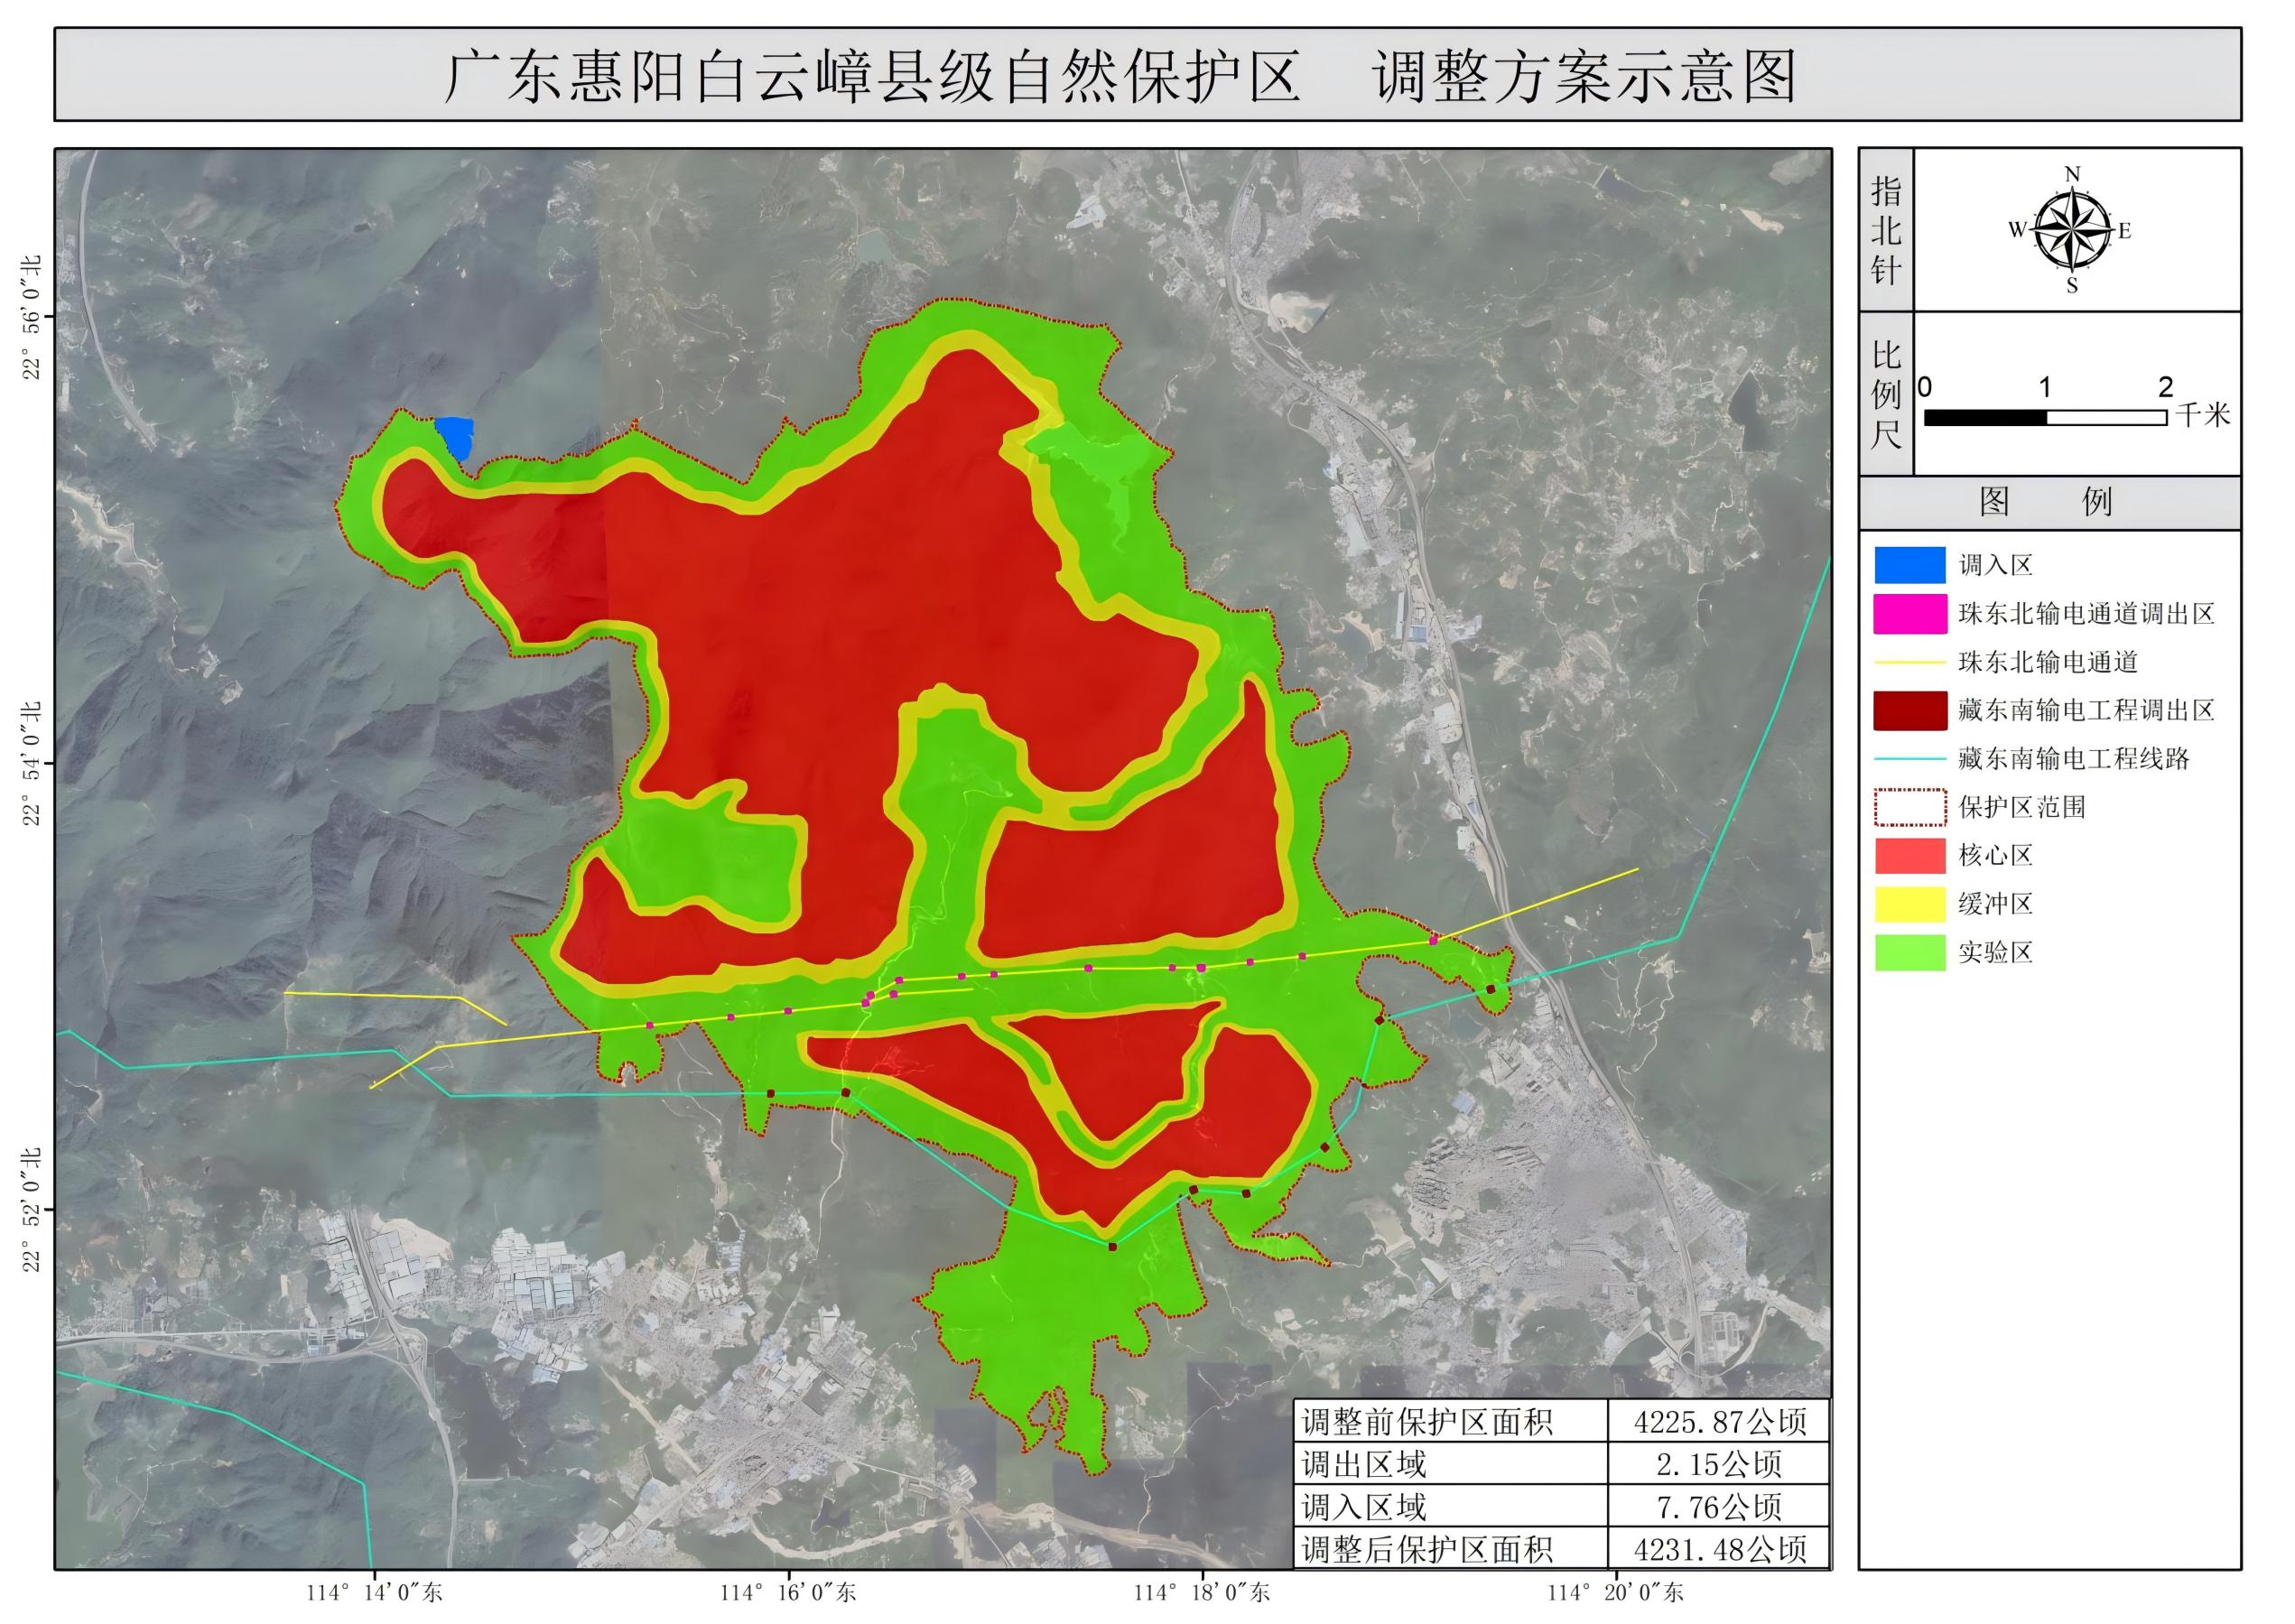Click the 图例 legend header
Image resolution: width=2295 pixels, height=1624 pixels.
click(x=2048, y=502)
